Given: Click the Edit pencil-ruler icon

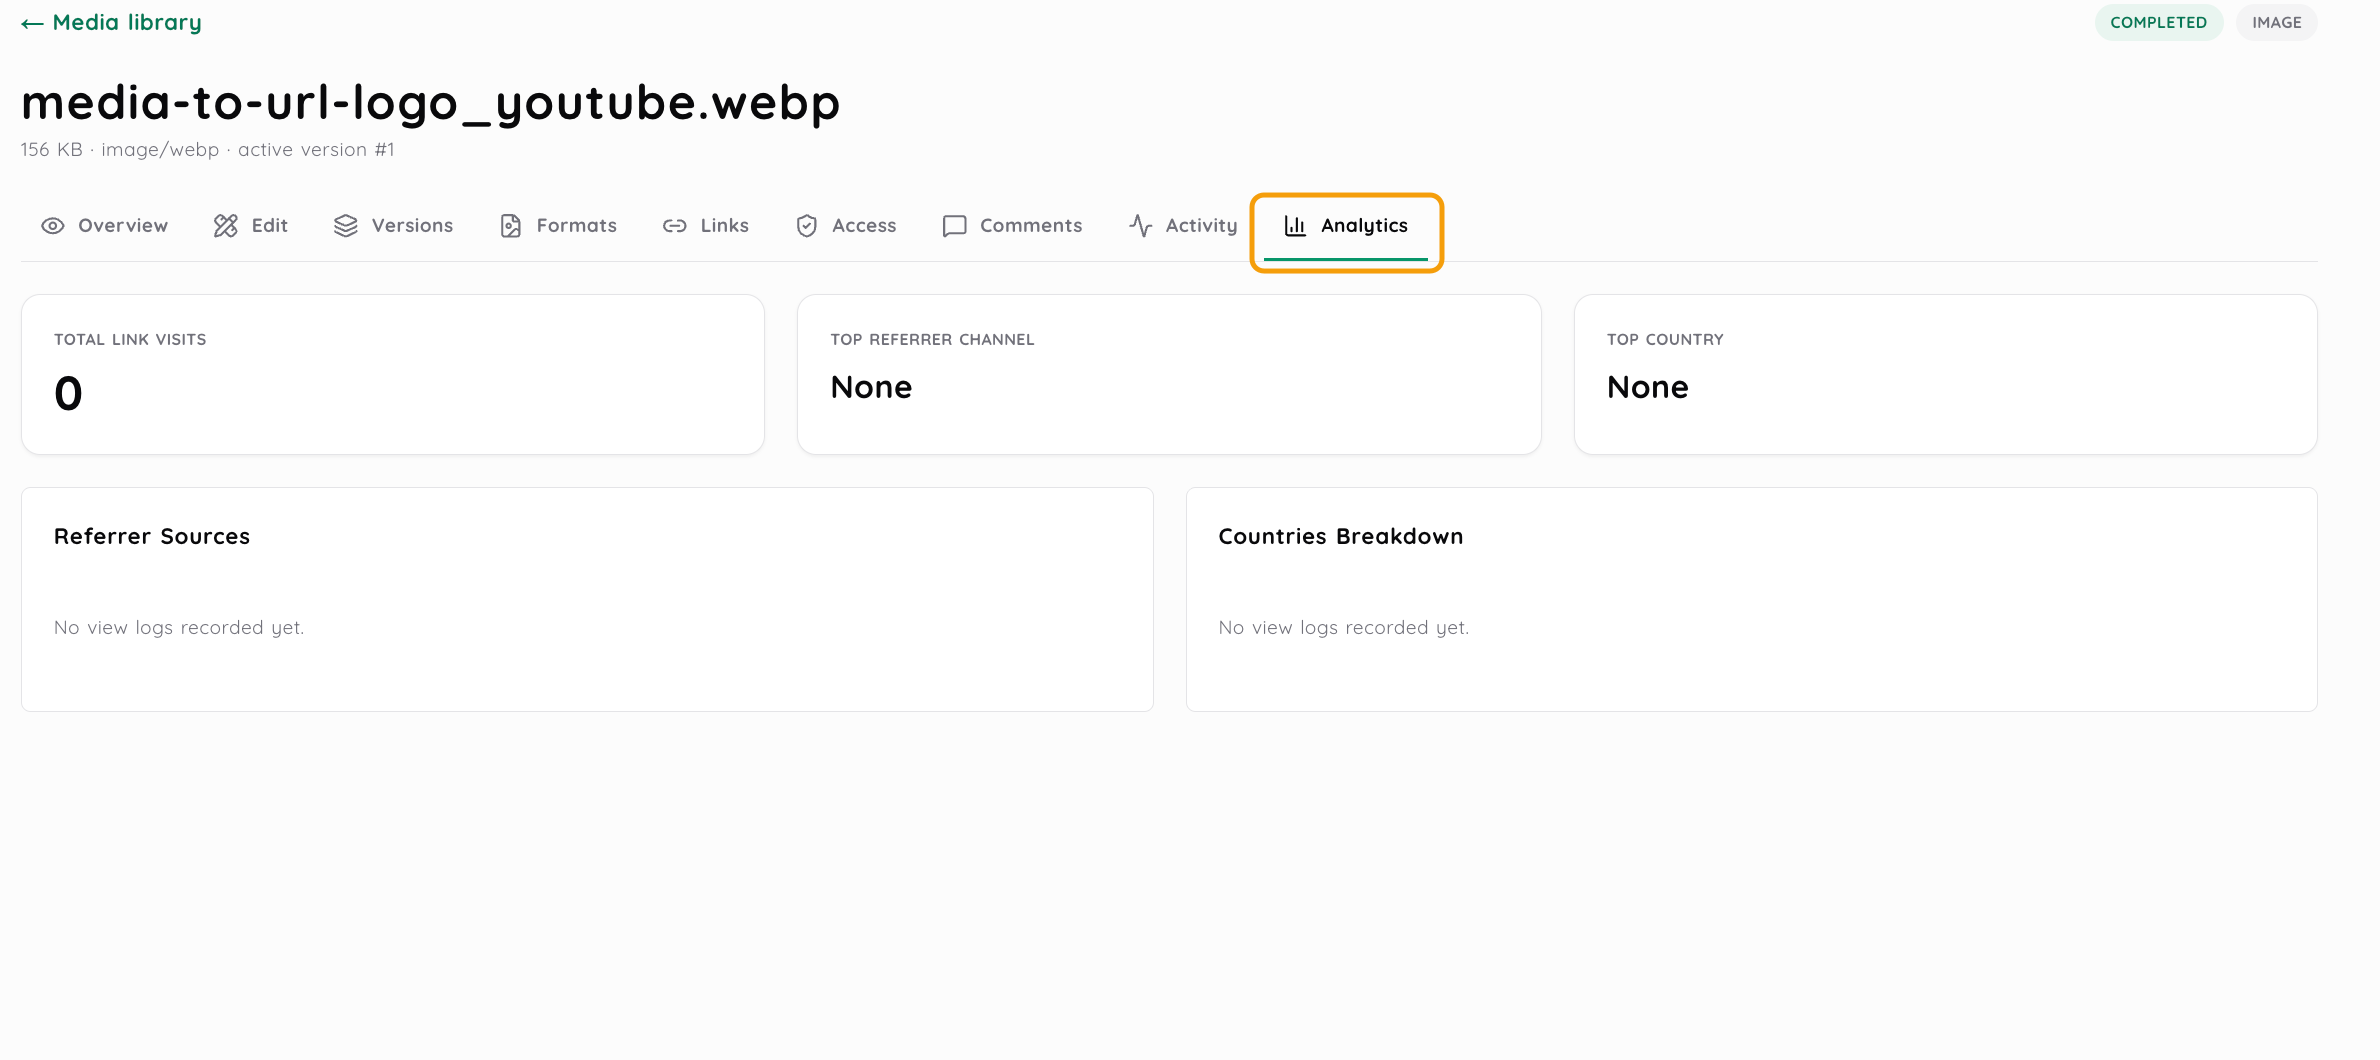Looking at the screenshot, I should pyautogui.click(x=226, y=226).
